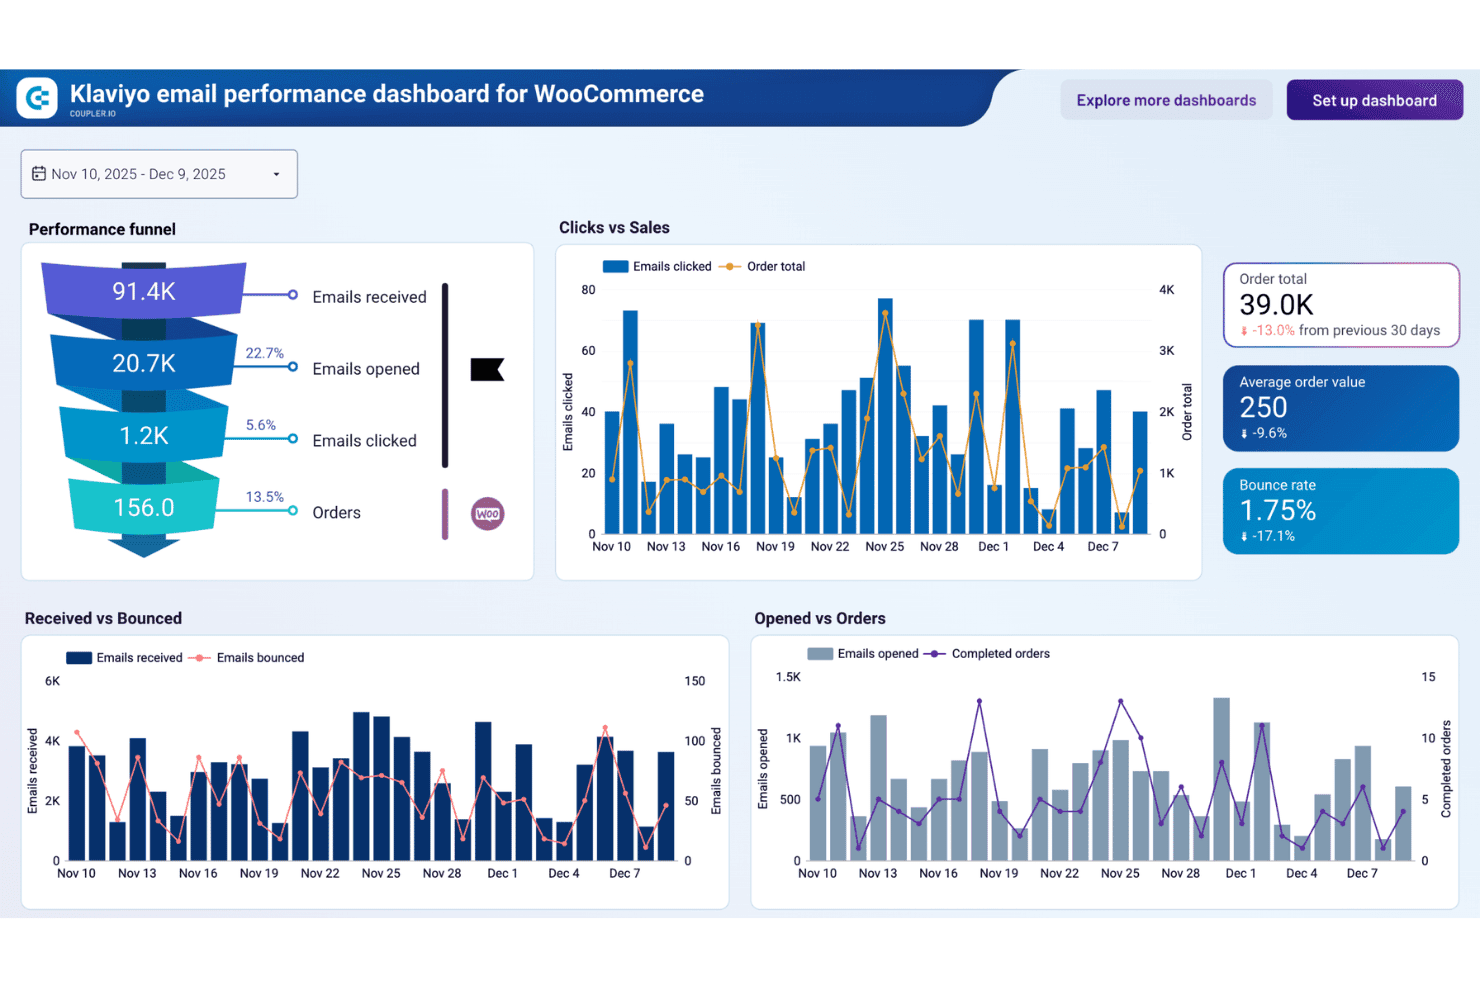Image resolution: width=1480 pixels, height=987 pixels.
Task: Toggle Order total legend marker
Action: tap(730, 267)
